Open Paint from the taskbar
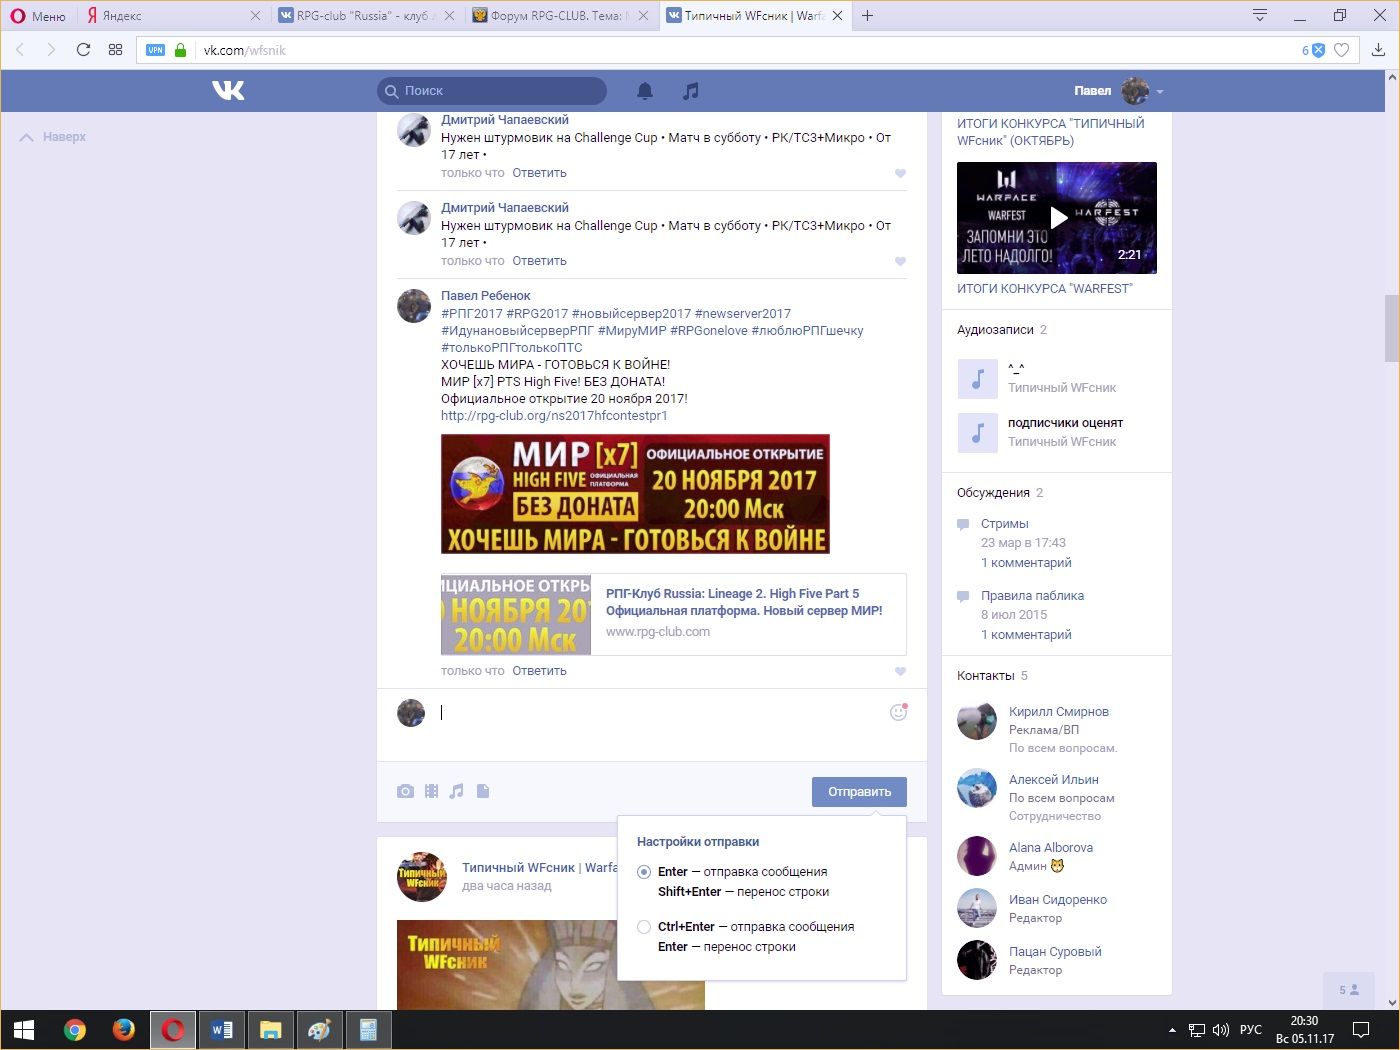 point(320,1030)
